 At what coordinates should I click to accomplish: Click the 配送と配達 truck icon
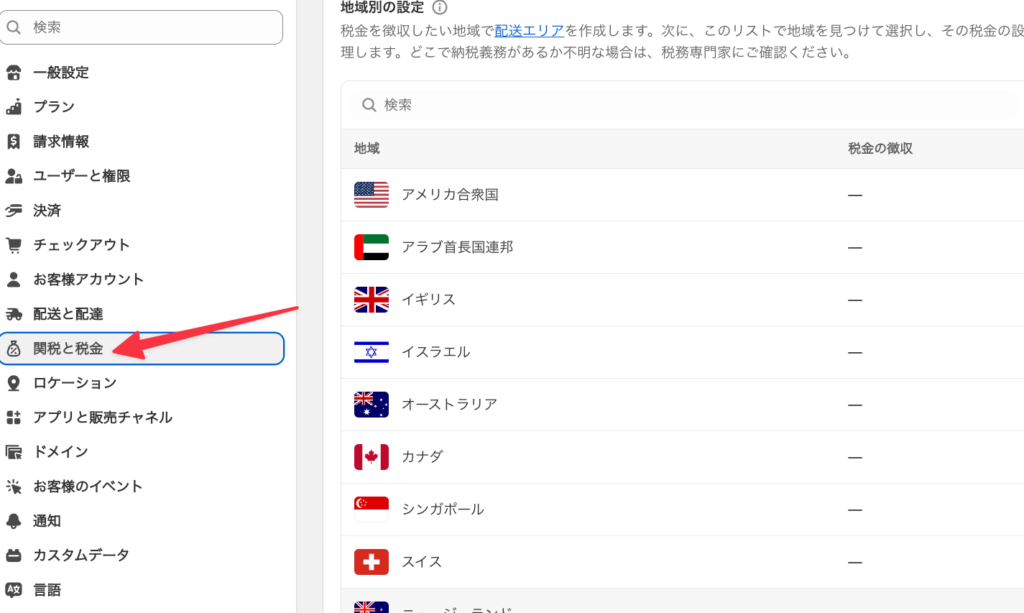[14, 314]
